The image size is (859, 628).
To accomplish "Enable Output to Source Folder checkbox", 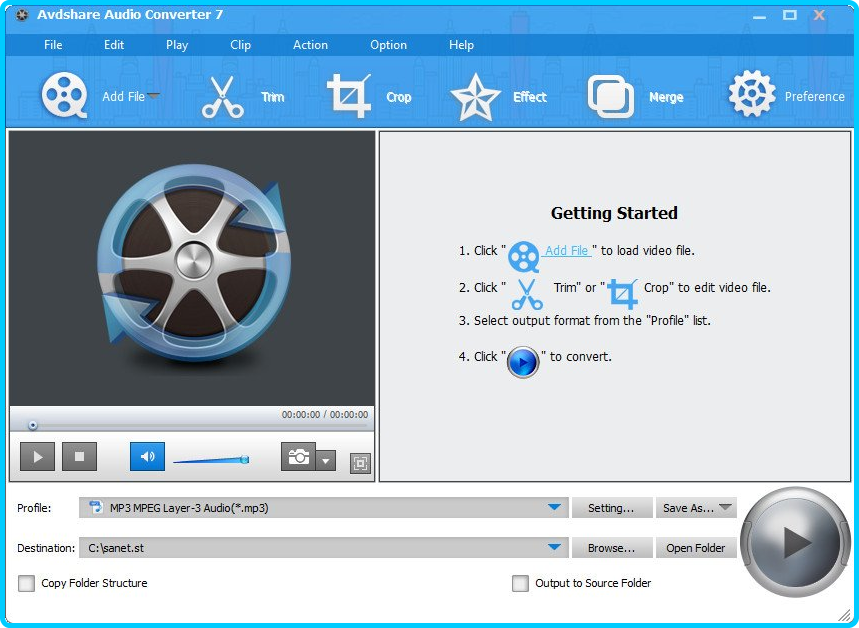I will (x=520, y=583).
